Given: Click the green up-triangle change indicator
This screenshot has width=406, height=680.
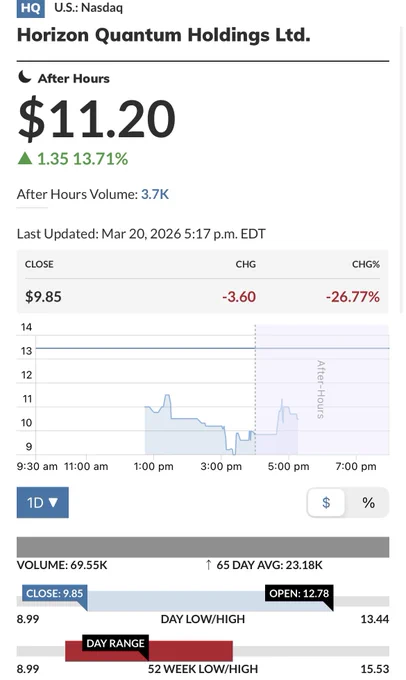Looking at the screenshot, I should coord(25,158).
